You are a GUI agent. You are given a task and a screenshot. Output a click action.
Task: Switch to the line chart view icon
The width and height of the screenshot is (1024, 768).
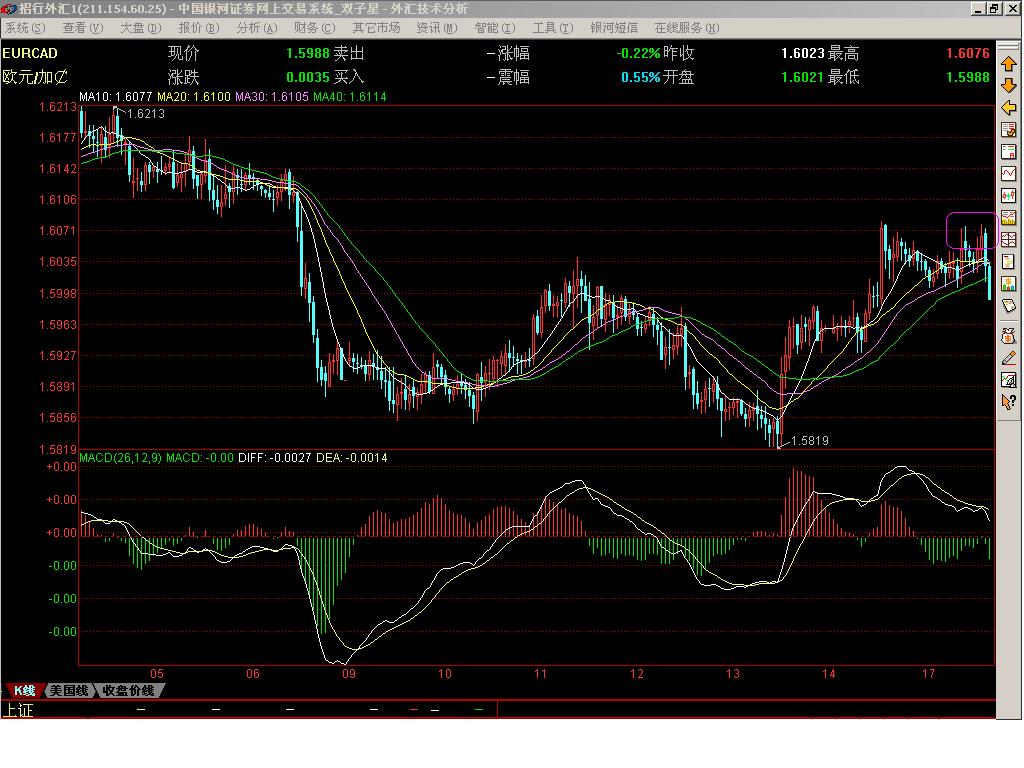(1009, 174)
